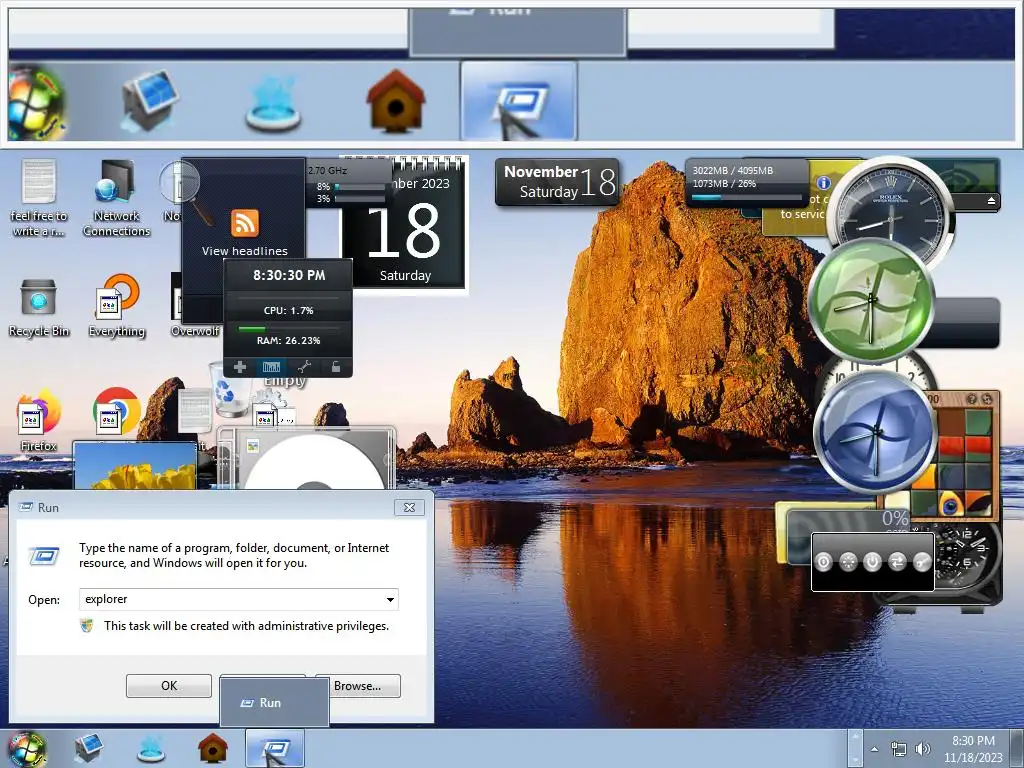Expand the Open combo box dropdown arrow
Viewport: 1024px width, 768px height.
390,600
